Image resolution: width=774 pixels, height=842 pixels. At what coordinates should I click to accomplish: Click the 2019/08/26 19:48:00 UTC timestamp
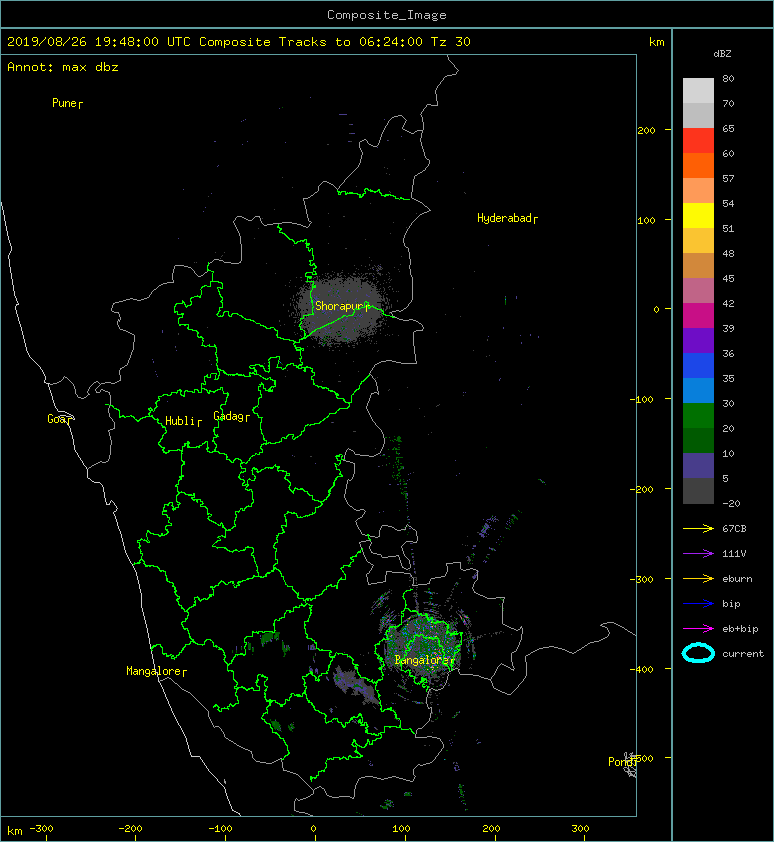click(x=99, y=42)
